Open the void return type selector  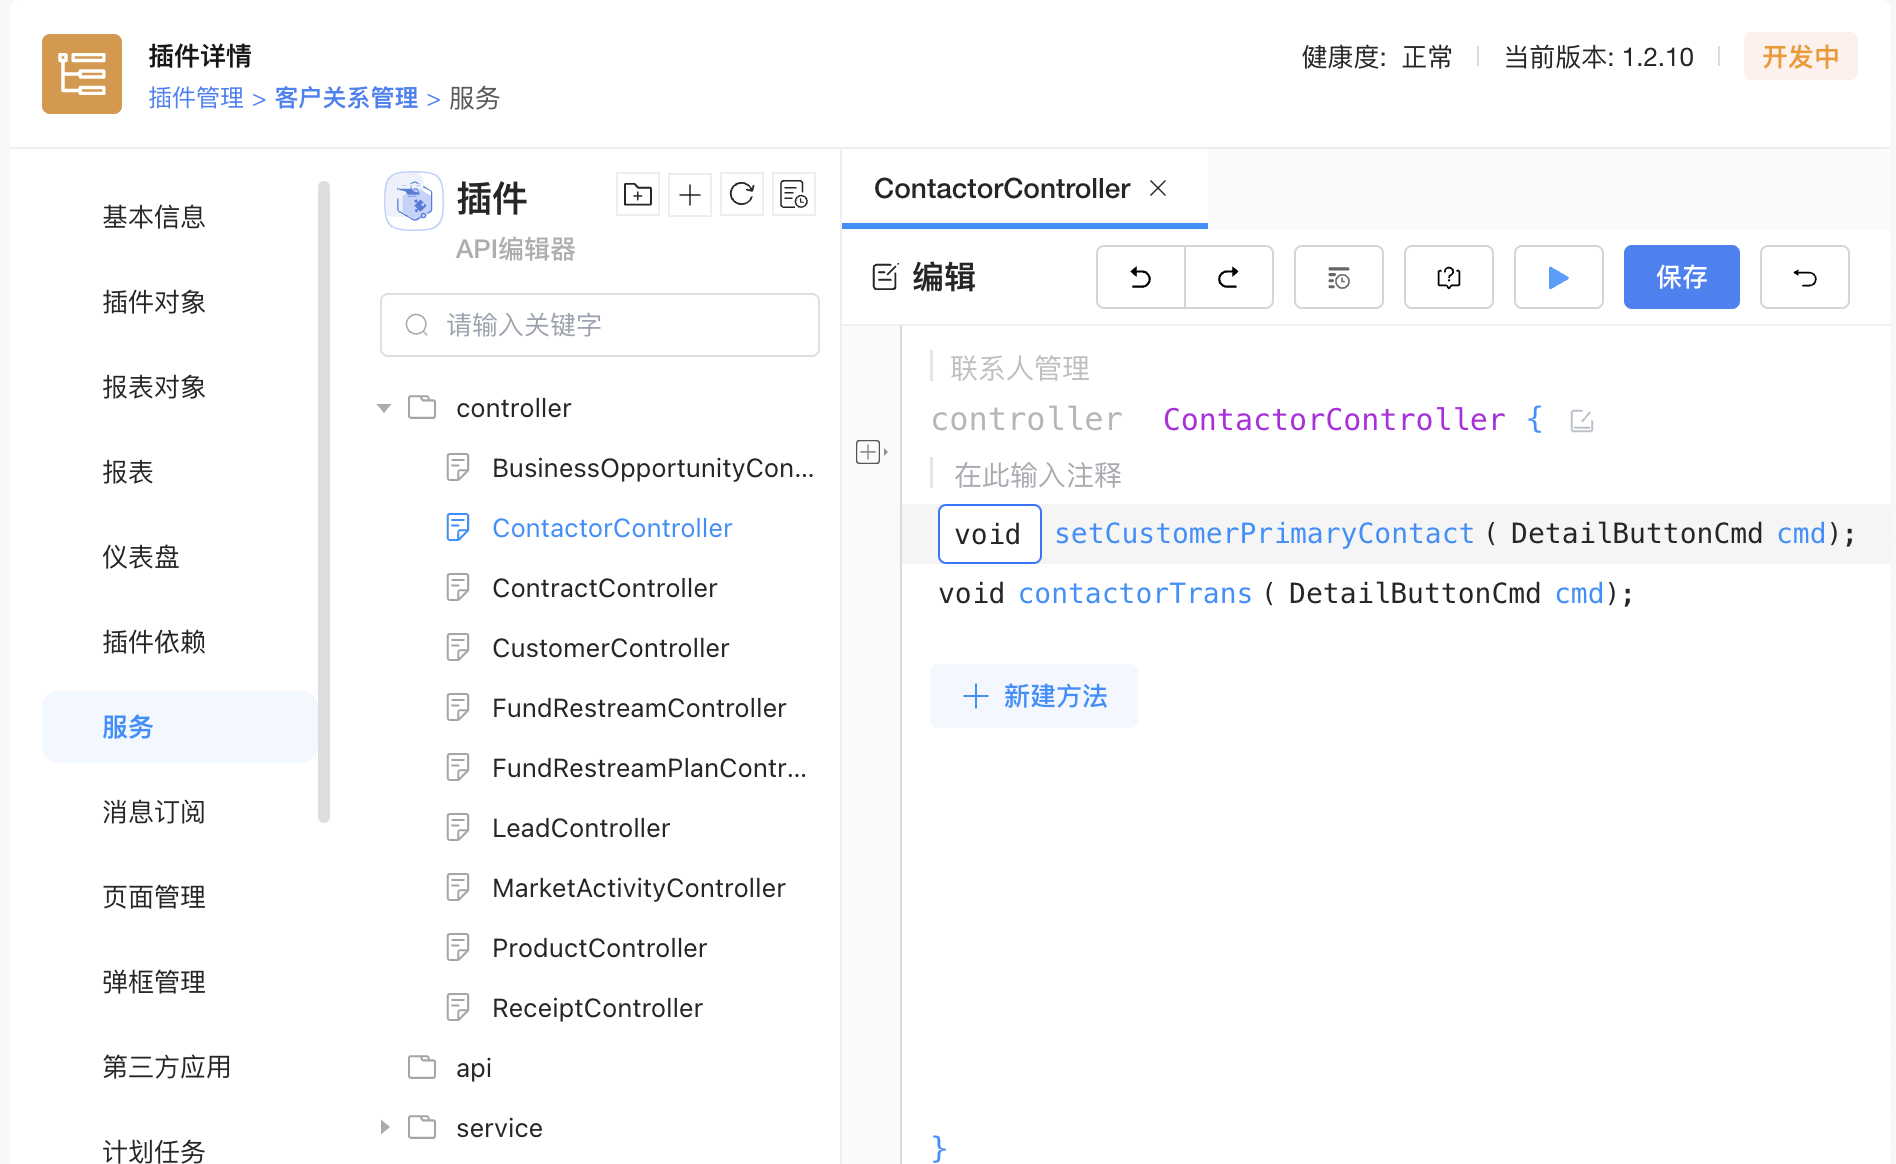click(x=989, y=534)
